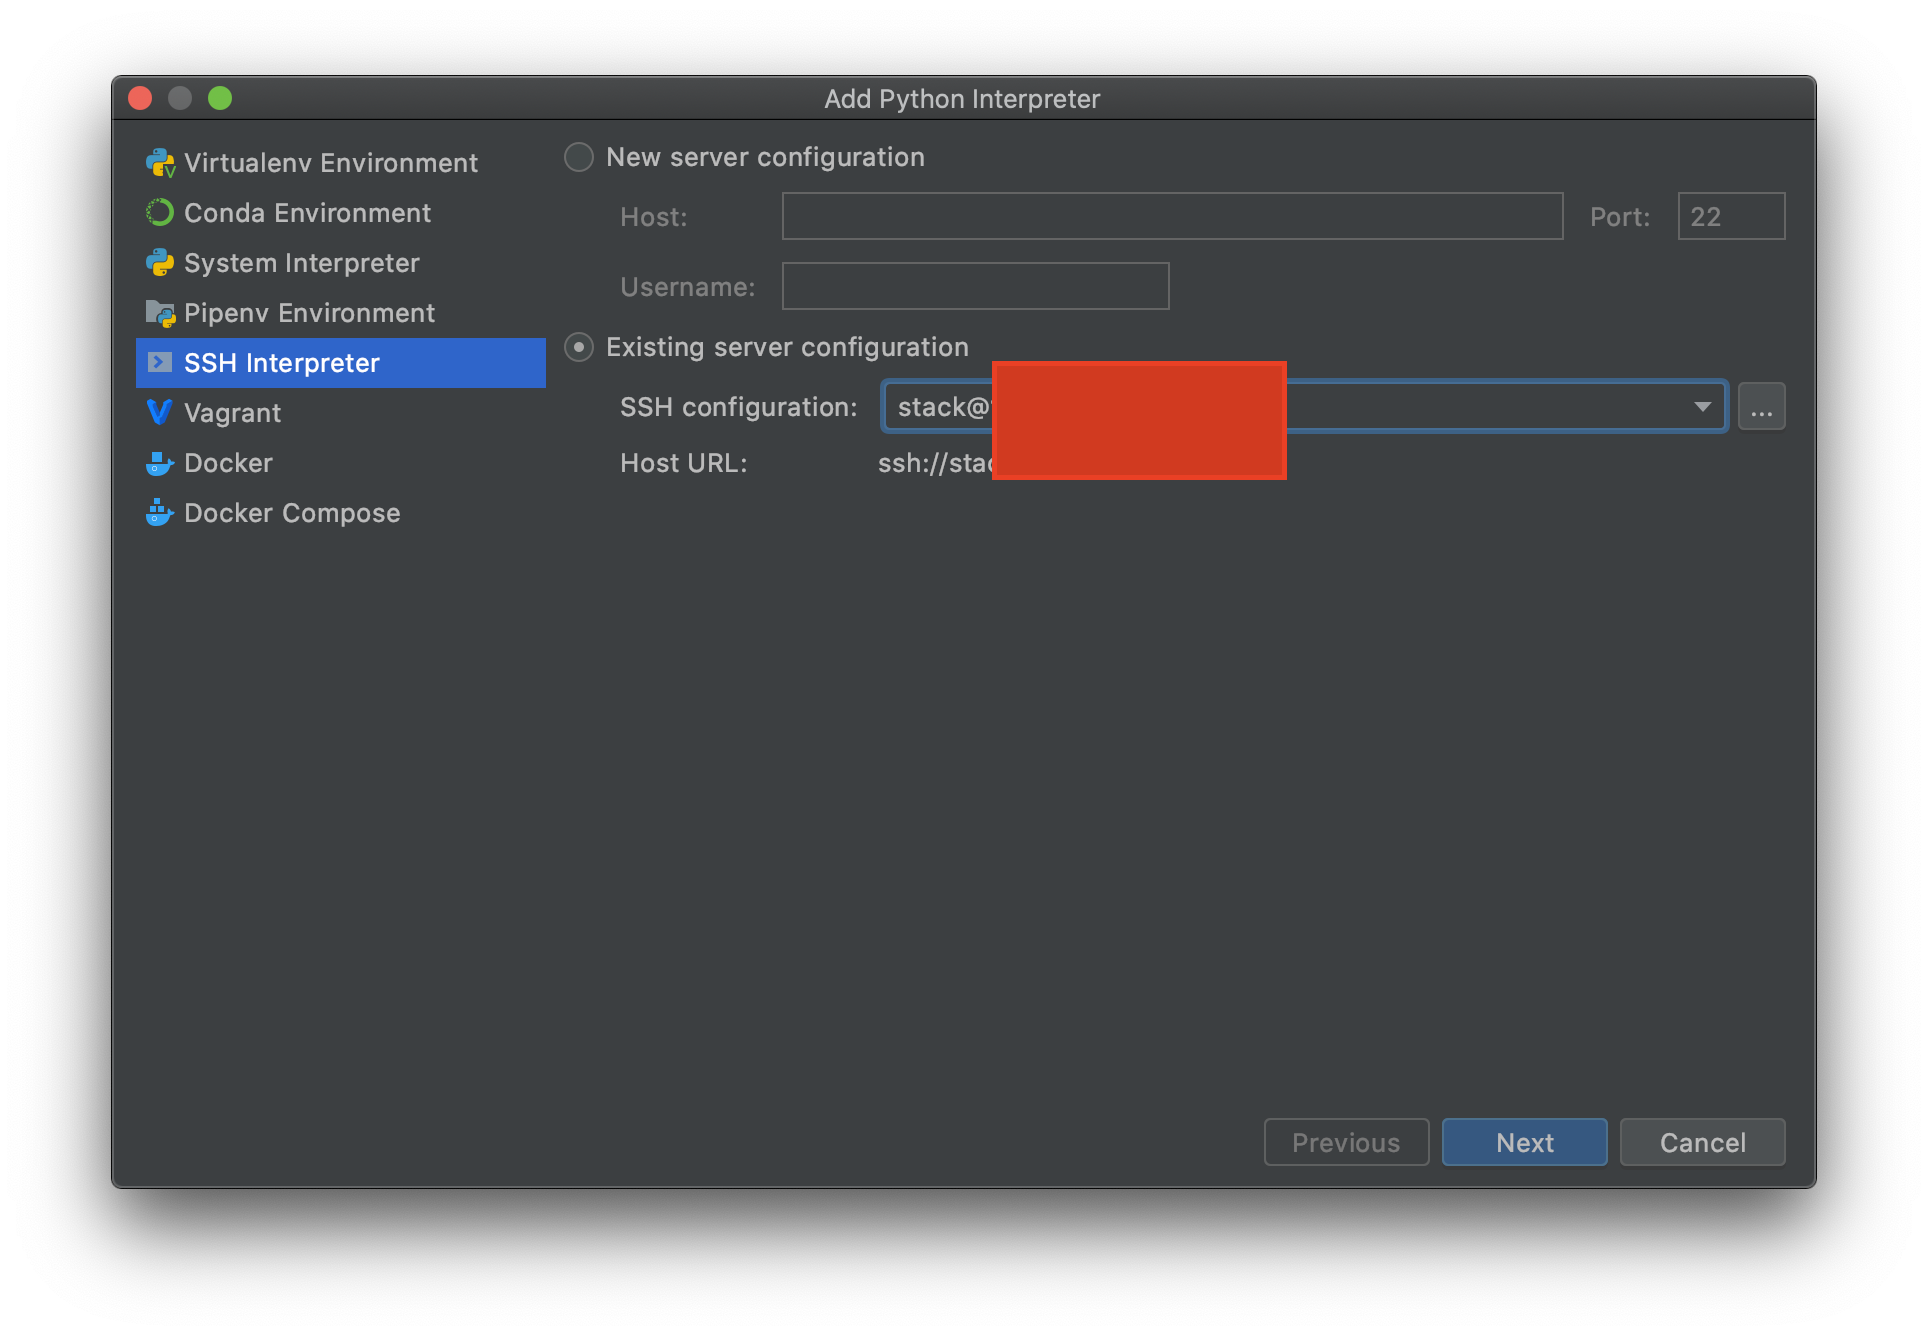Viewport: 1928px width, 1336px height.
Task: Choose Docker Compose interpreter type
Action: [292, 513]
